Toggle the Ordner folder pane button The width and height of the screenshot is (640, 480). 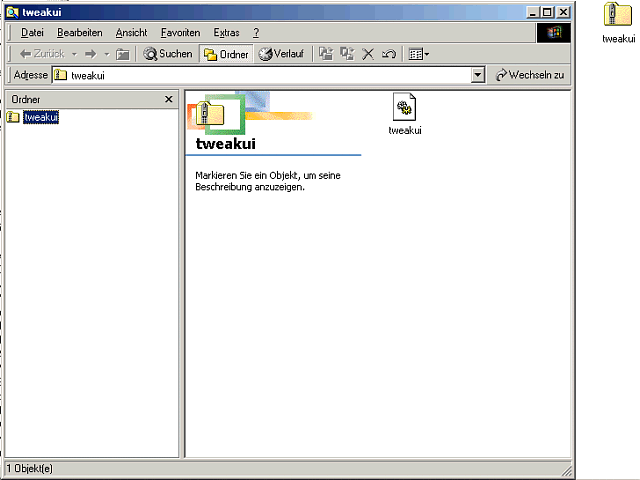pos(226,54)
